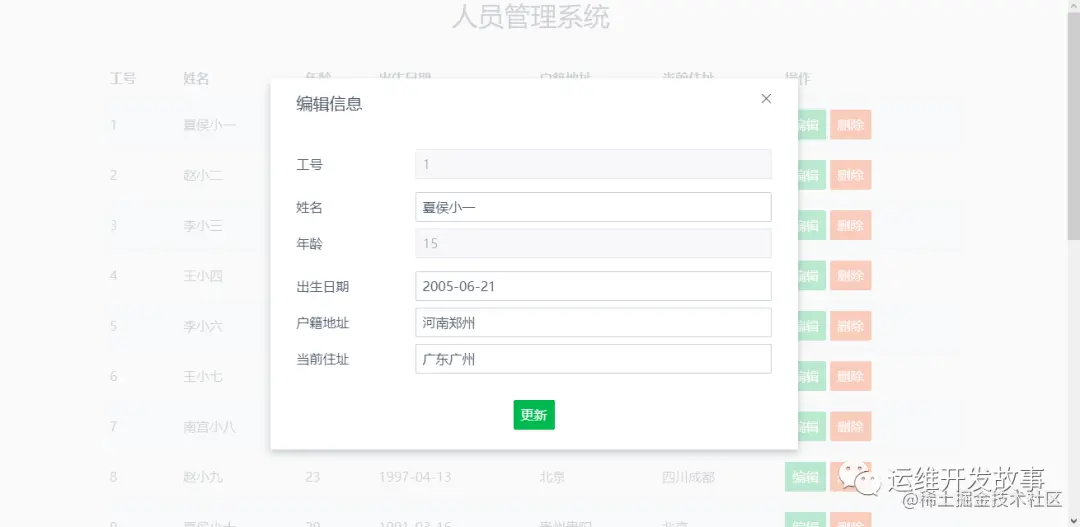Click name cell 南宫小八
The height and width of the screenshot is (527, 1080).
(209, 426)
